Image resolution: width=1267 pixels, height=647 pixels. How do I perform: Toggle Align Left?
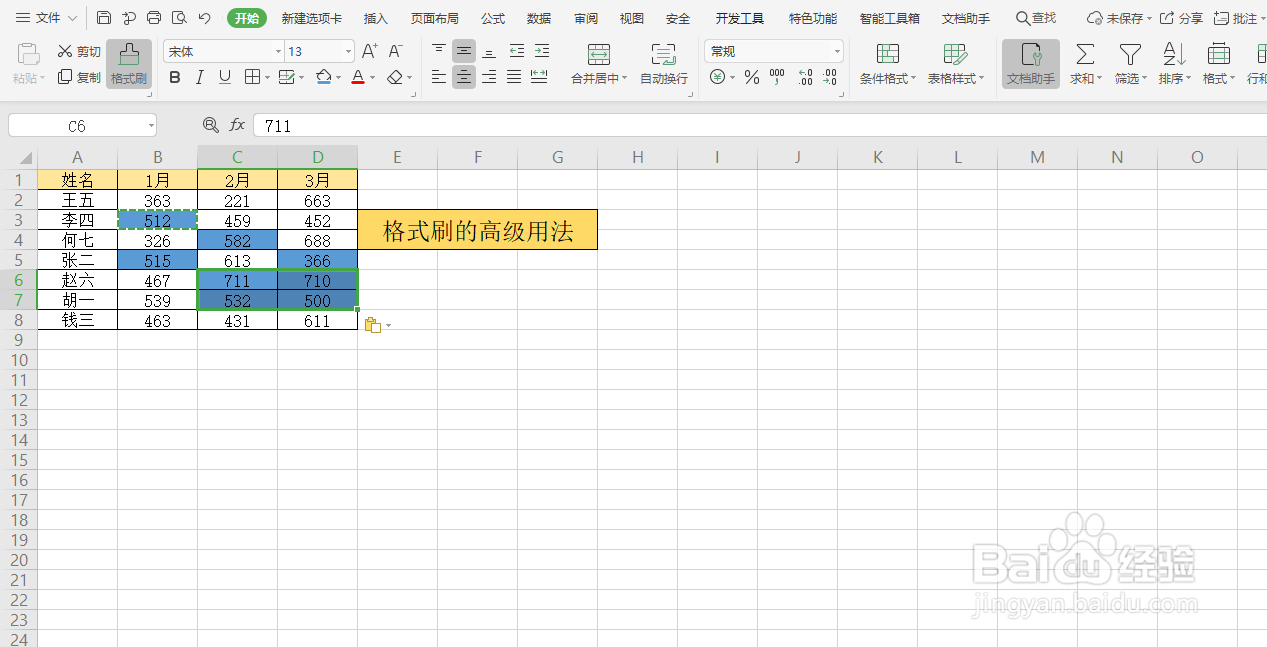439,77
